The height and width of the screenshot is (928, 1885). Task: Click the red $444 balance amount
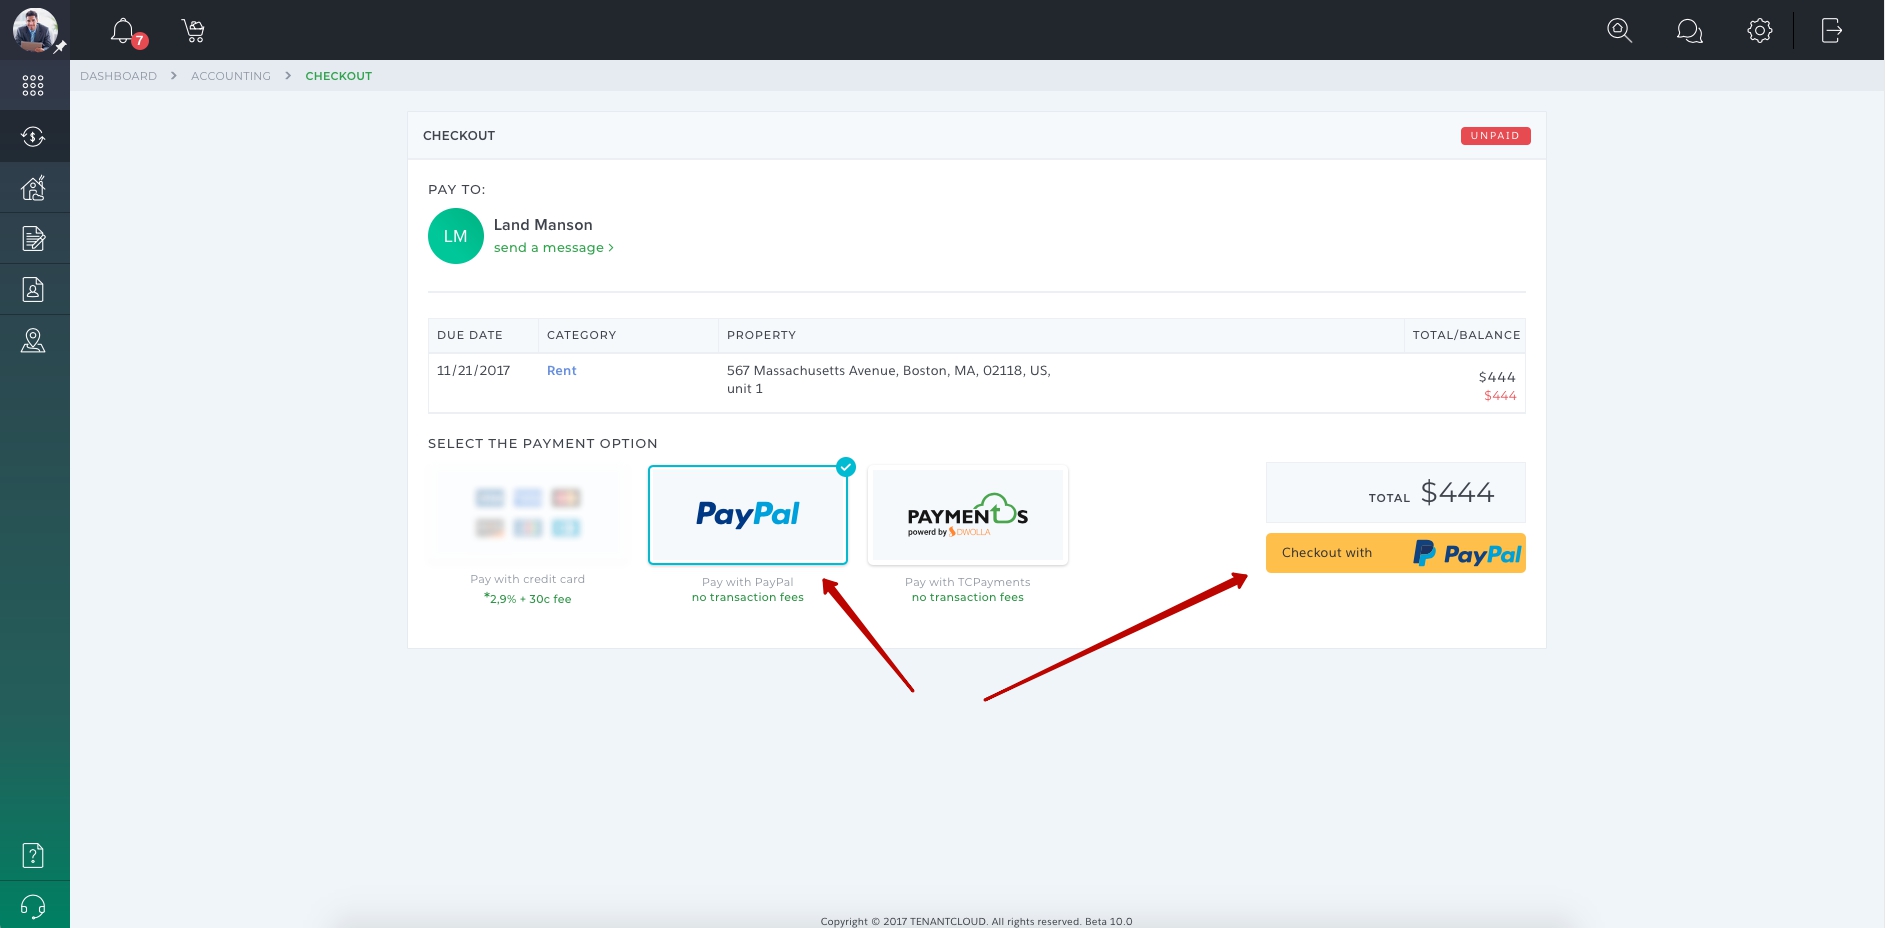coord(1500,396)
